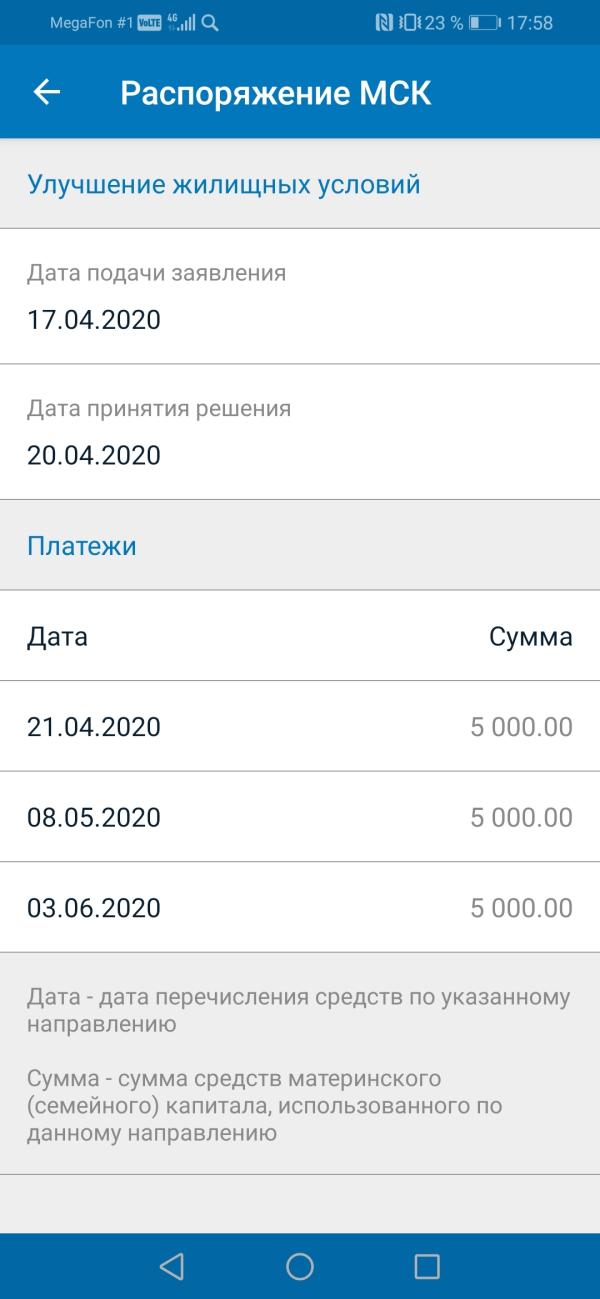
Task: Tap the back arrow in header
Action: [x=47, y=92]
